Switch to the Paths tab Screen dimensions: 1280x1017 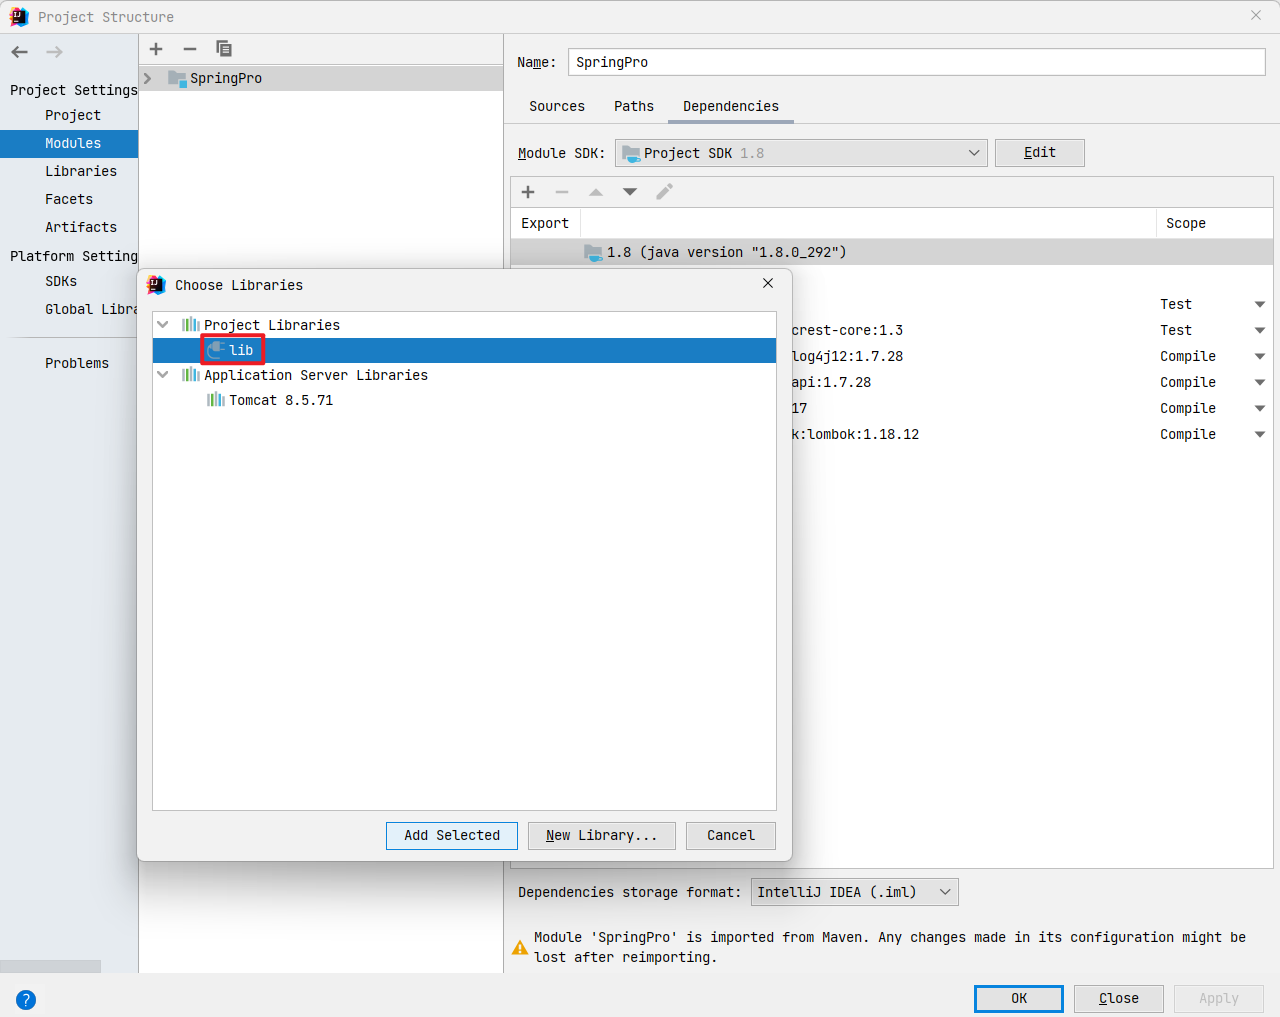click(x=634, y=106)
